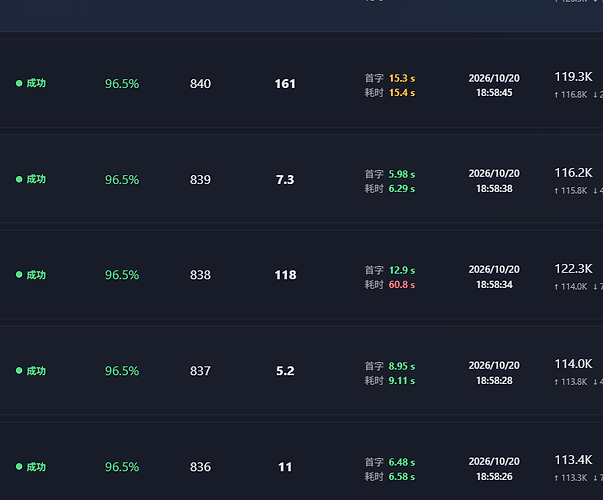Image resolution: width=603 pixels, height=500 pixels.
Task: Select the ID cell 840
Action: tap(200, 84)
